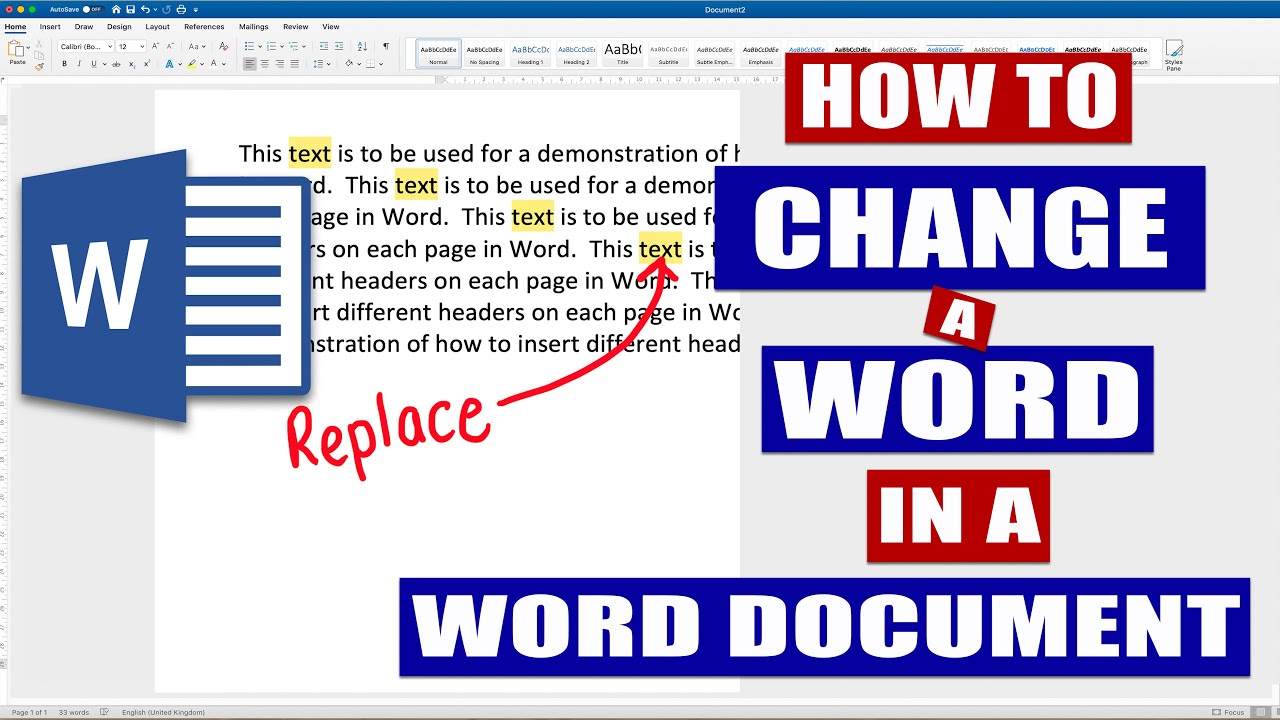
Task: Switch to the Review tab
Action: 295,27
